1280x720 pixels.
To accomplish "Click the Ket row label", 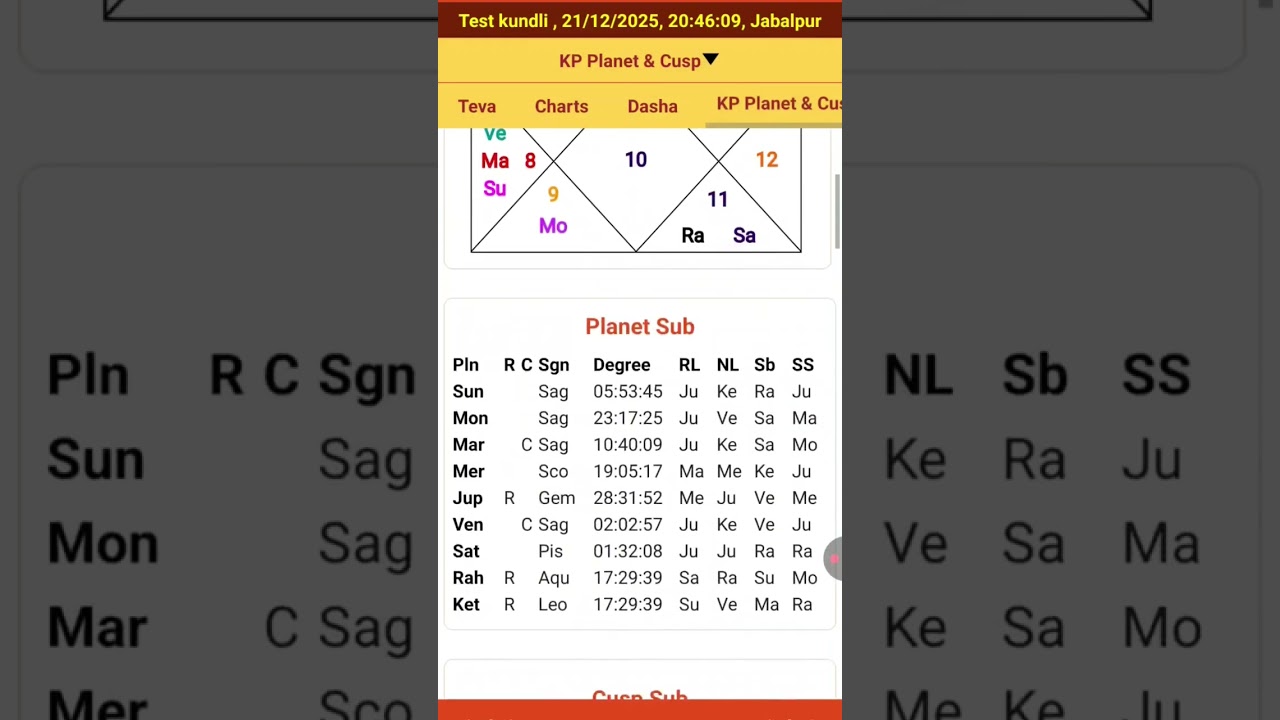I will click(x=466, y=605).
